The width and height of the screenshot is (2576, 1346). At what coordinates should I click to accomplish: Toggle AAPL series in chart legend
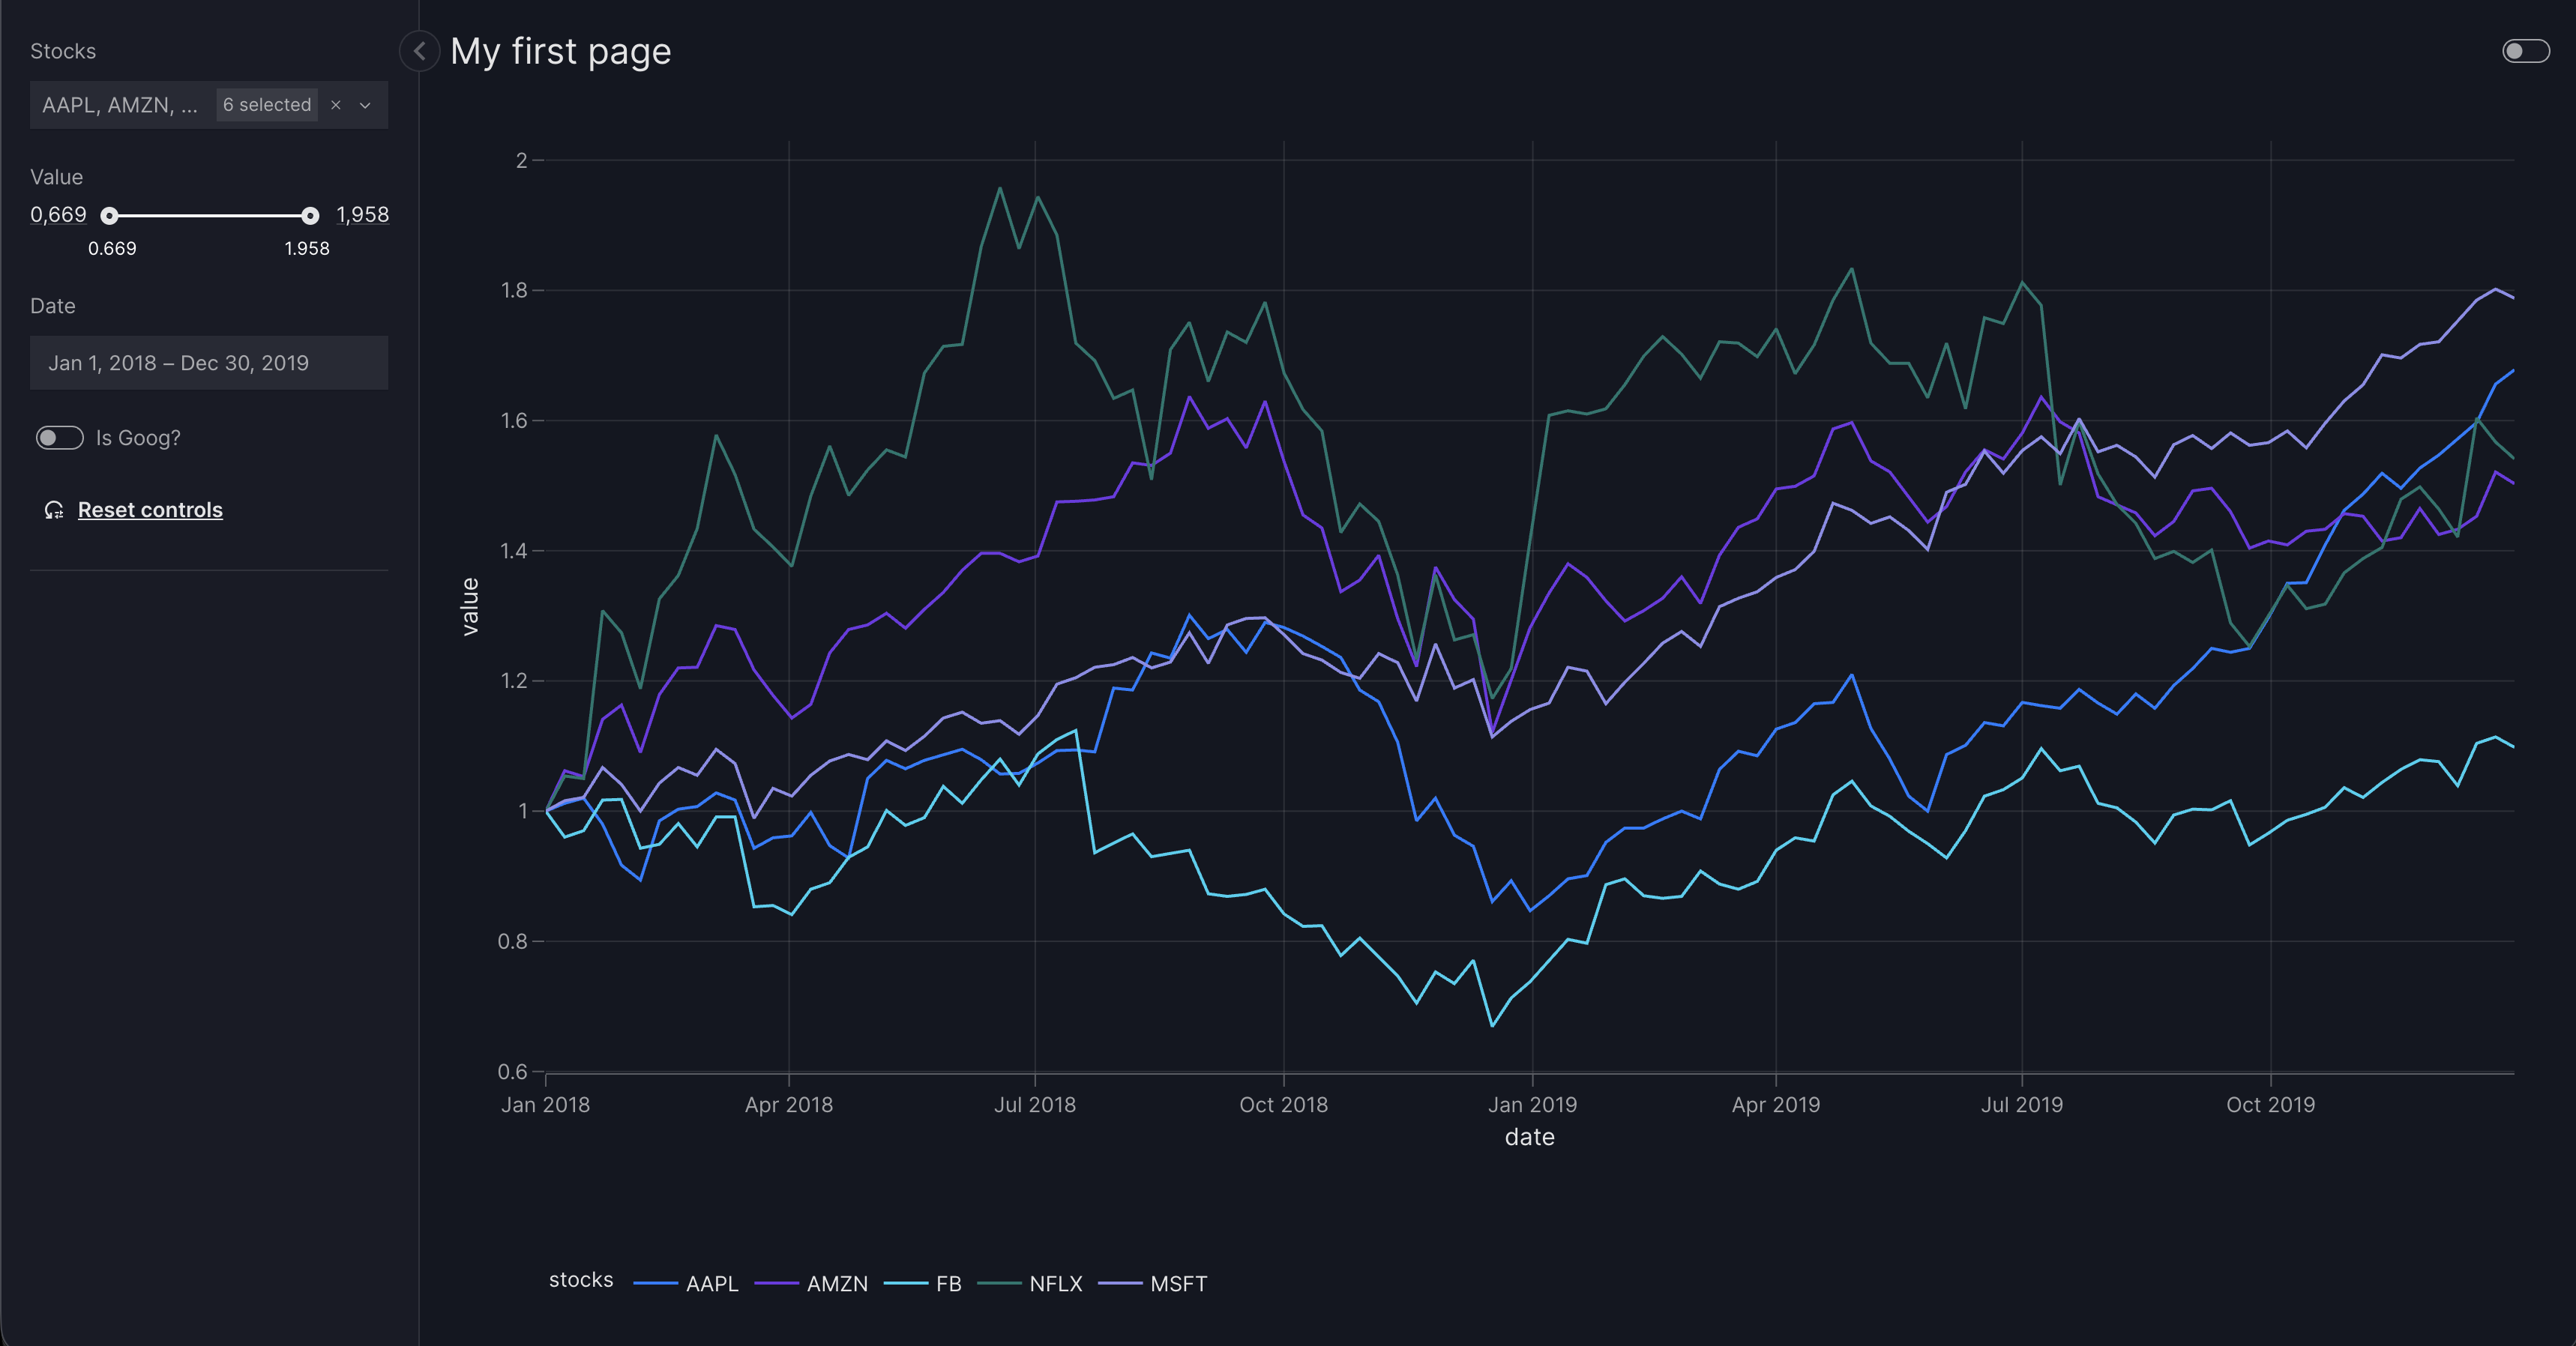686,1284
